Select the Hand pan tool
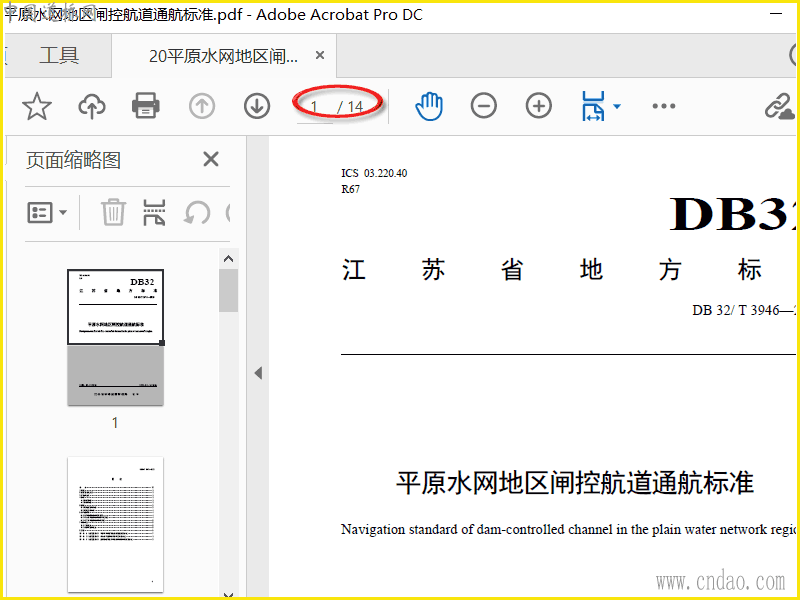The image size is (800, 600). [x=429, y=106]
